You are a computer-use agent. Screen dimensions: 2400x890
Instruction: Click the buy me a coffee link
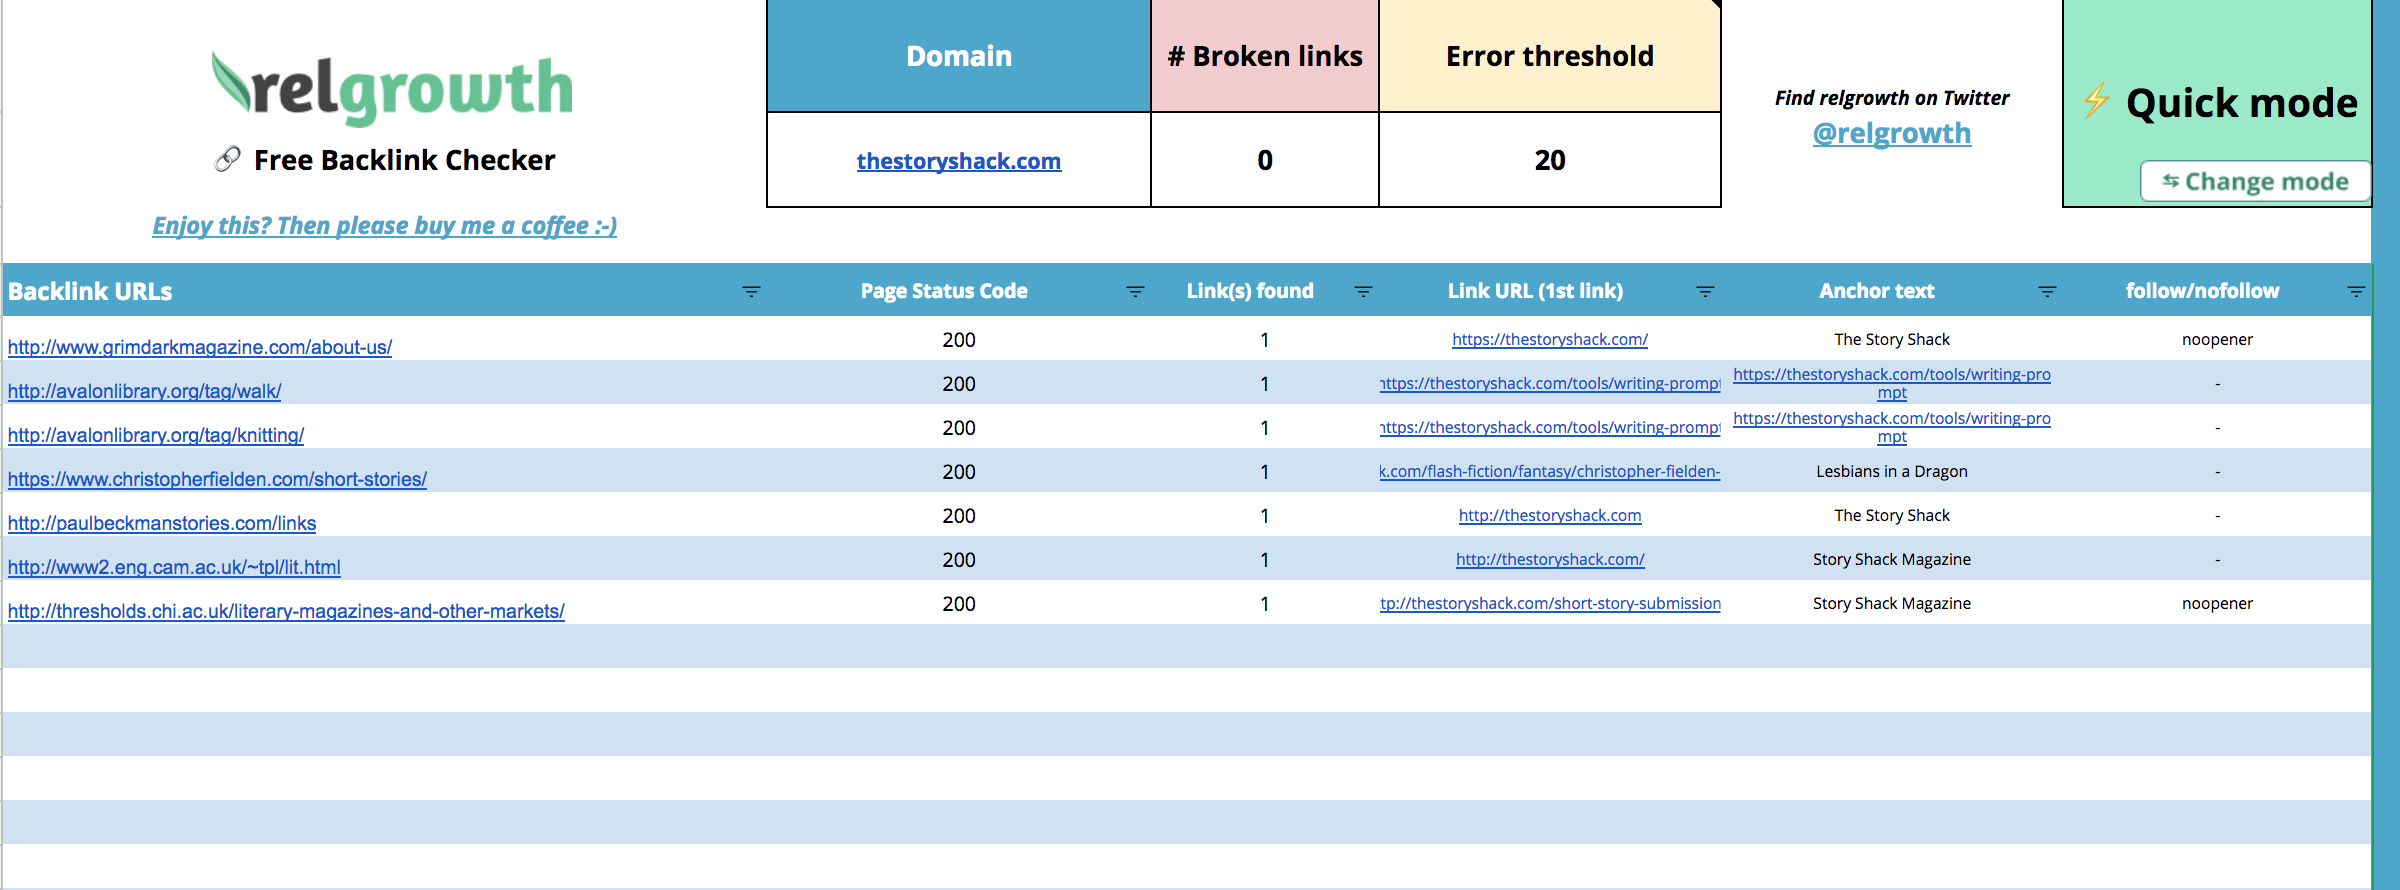pos(385,226)
